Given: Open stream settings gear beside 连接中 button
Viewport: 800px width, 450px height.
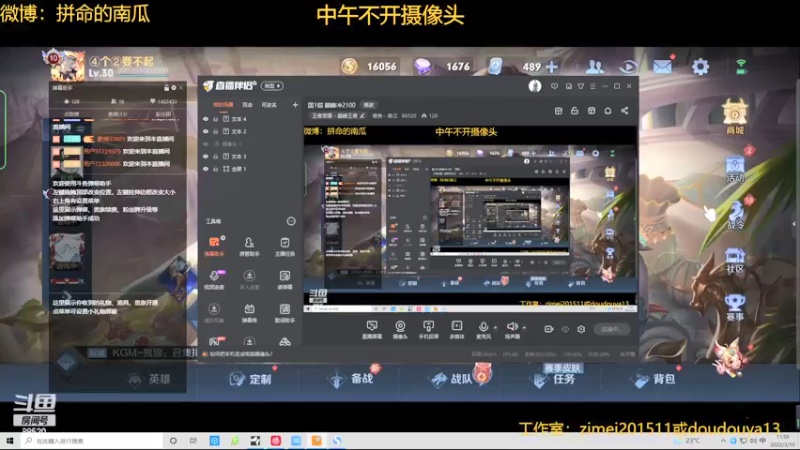Looking at the screenshot, I should (581, 329).
